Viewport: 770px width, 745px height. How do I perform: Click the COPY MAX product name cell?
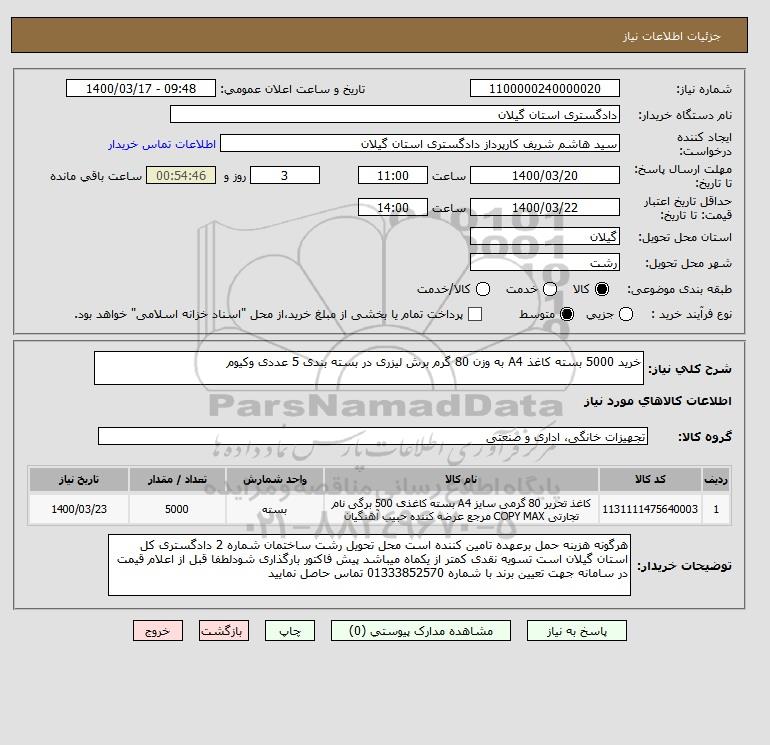pos(461,509)
